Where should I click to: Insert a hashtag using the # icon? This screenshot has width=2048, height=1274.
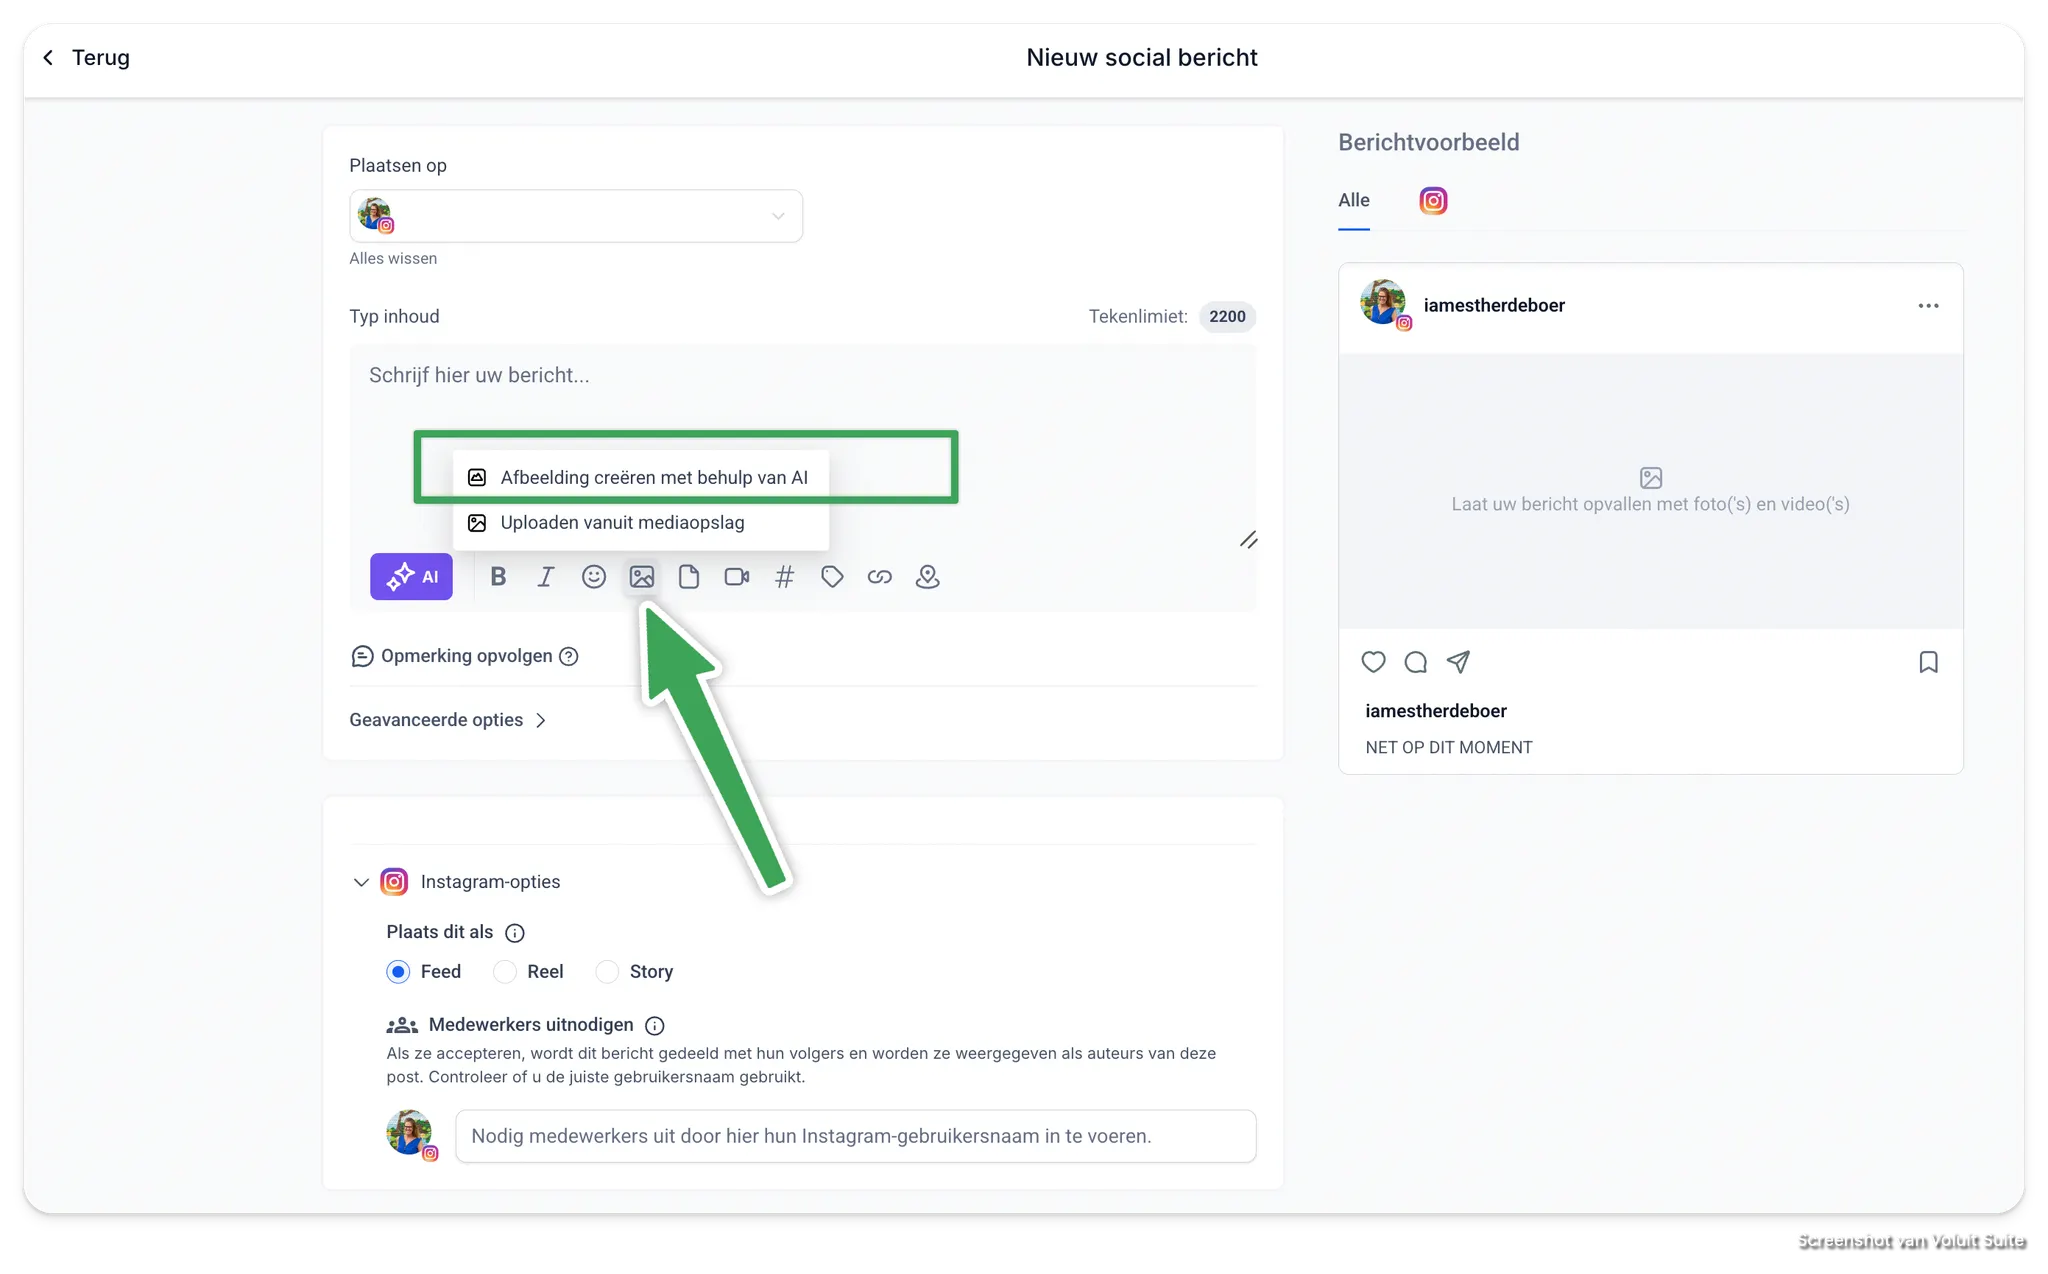(784, 577)
